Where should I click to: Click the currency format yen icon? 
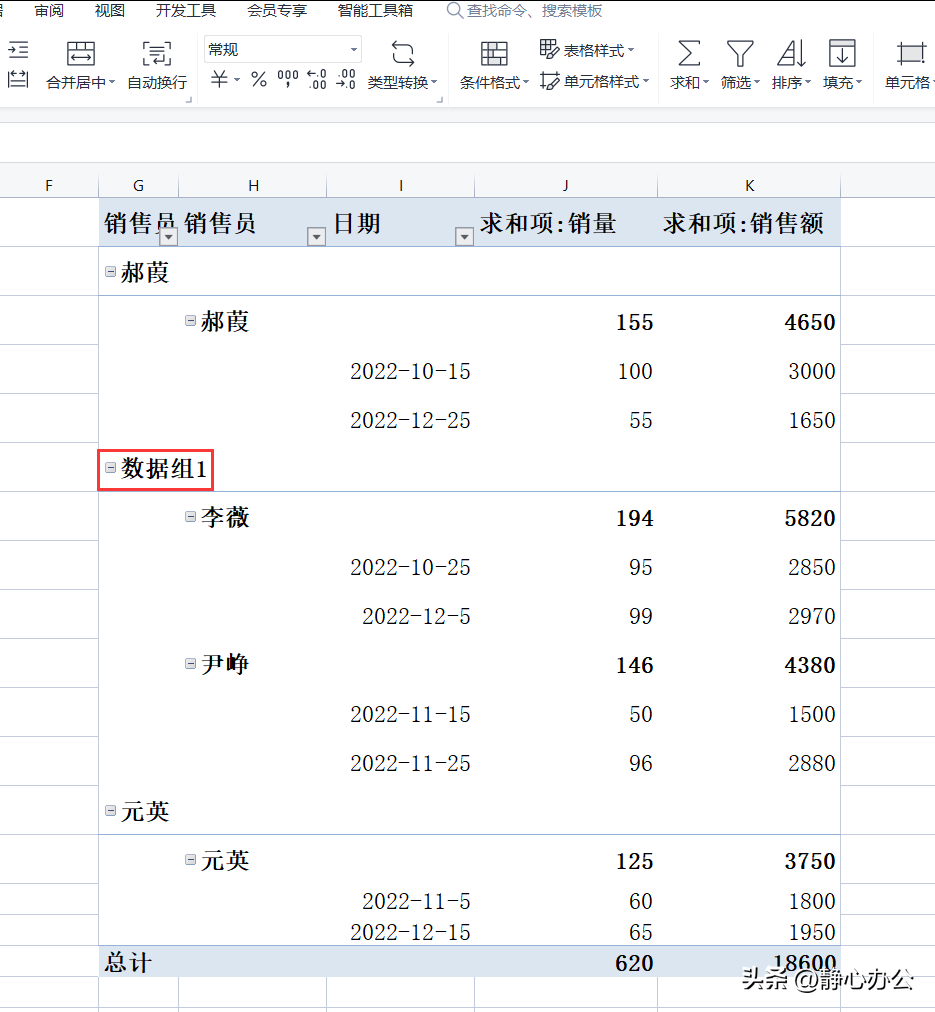pos(219,79)
